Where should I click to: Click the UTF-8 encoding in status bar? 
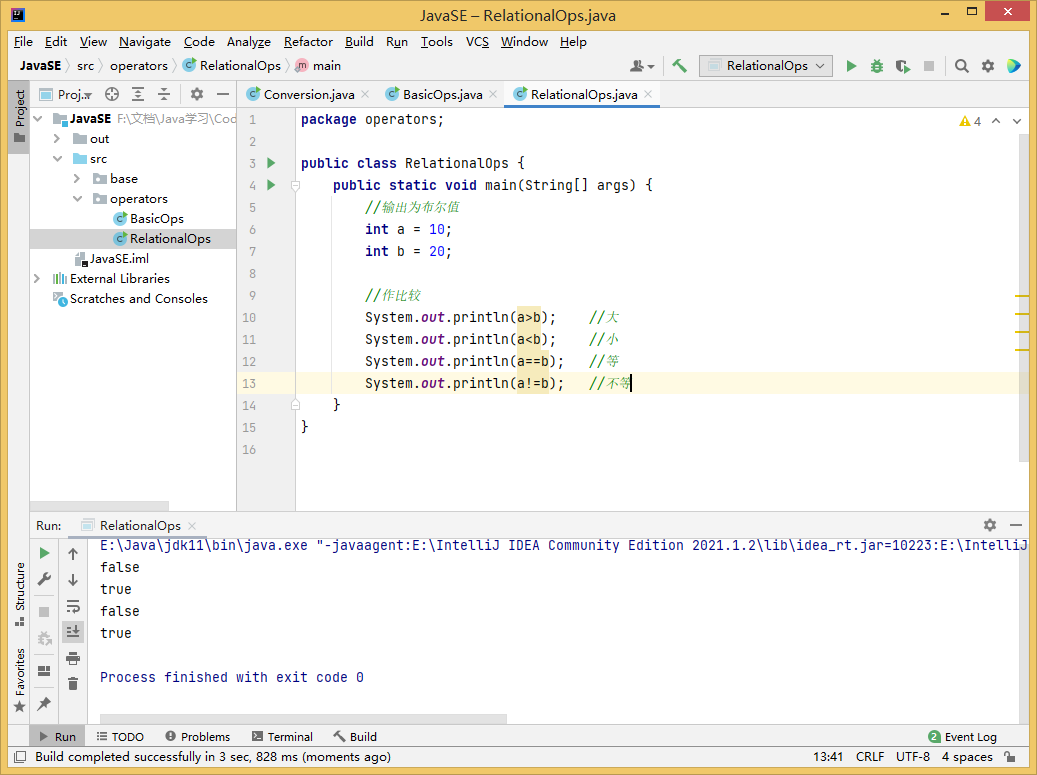pos(912,757)
